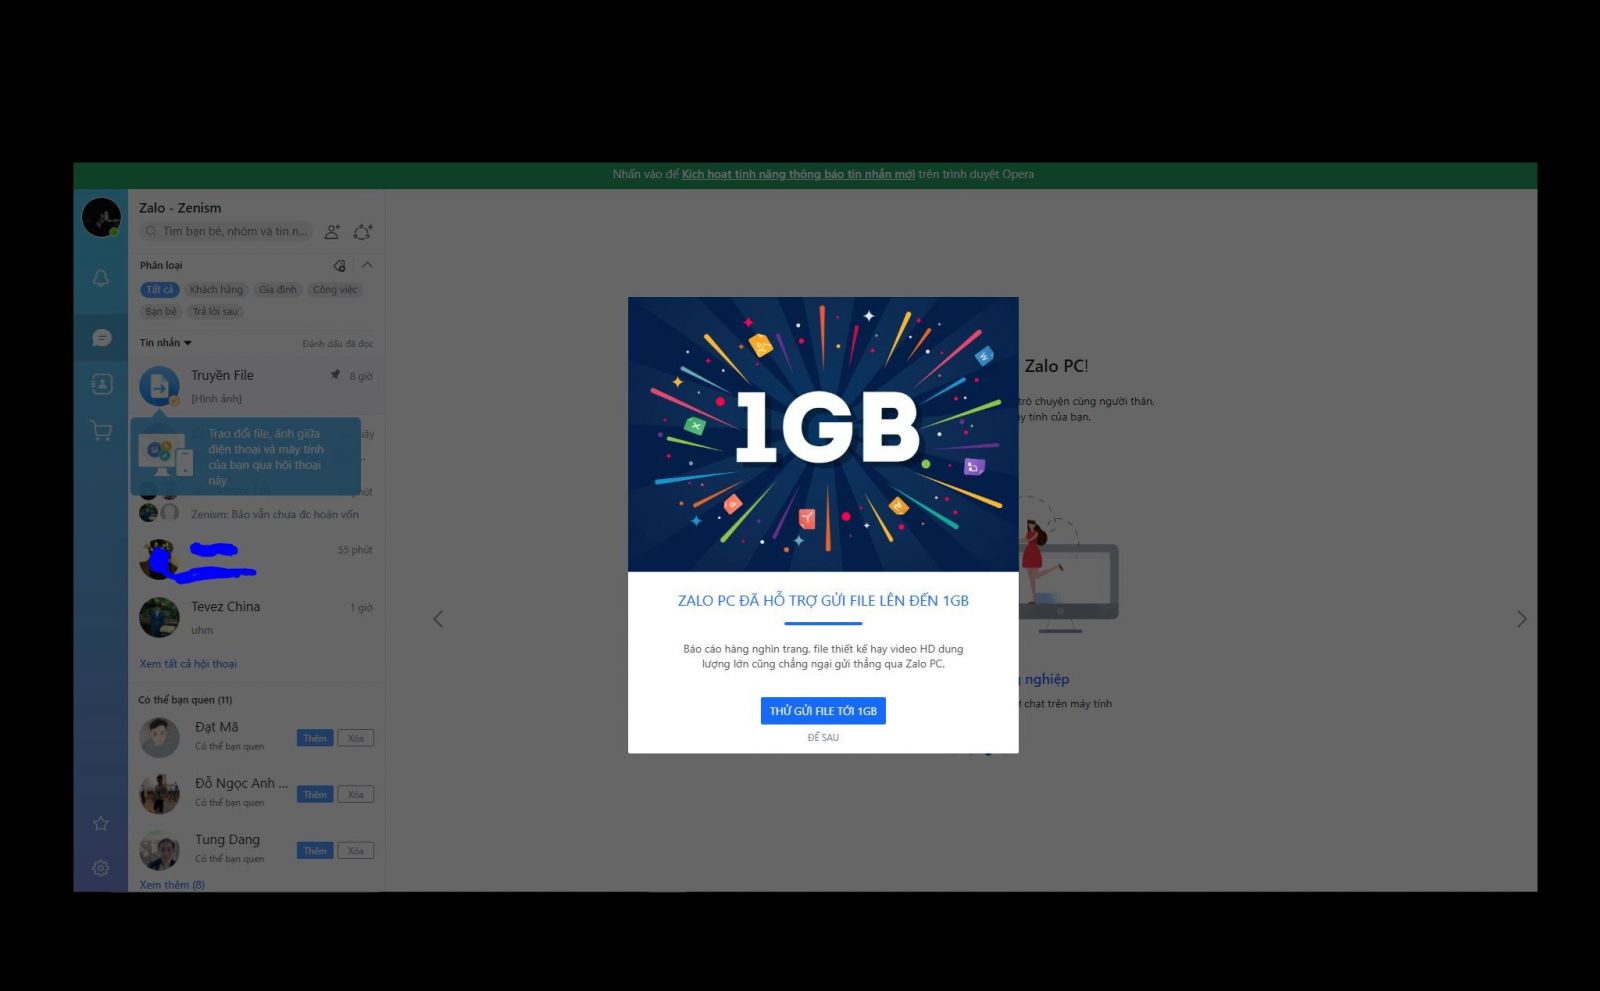Open the shopping cart icon
Viewport: 1600px width, 991px height.
[x=101, y=431]
